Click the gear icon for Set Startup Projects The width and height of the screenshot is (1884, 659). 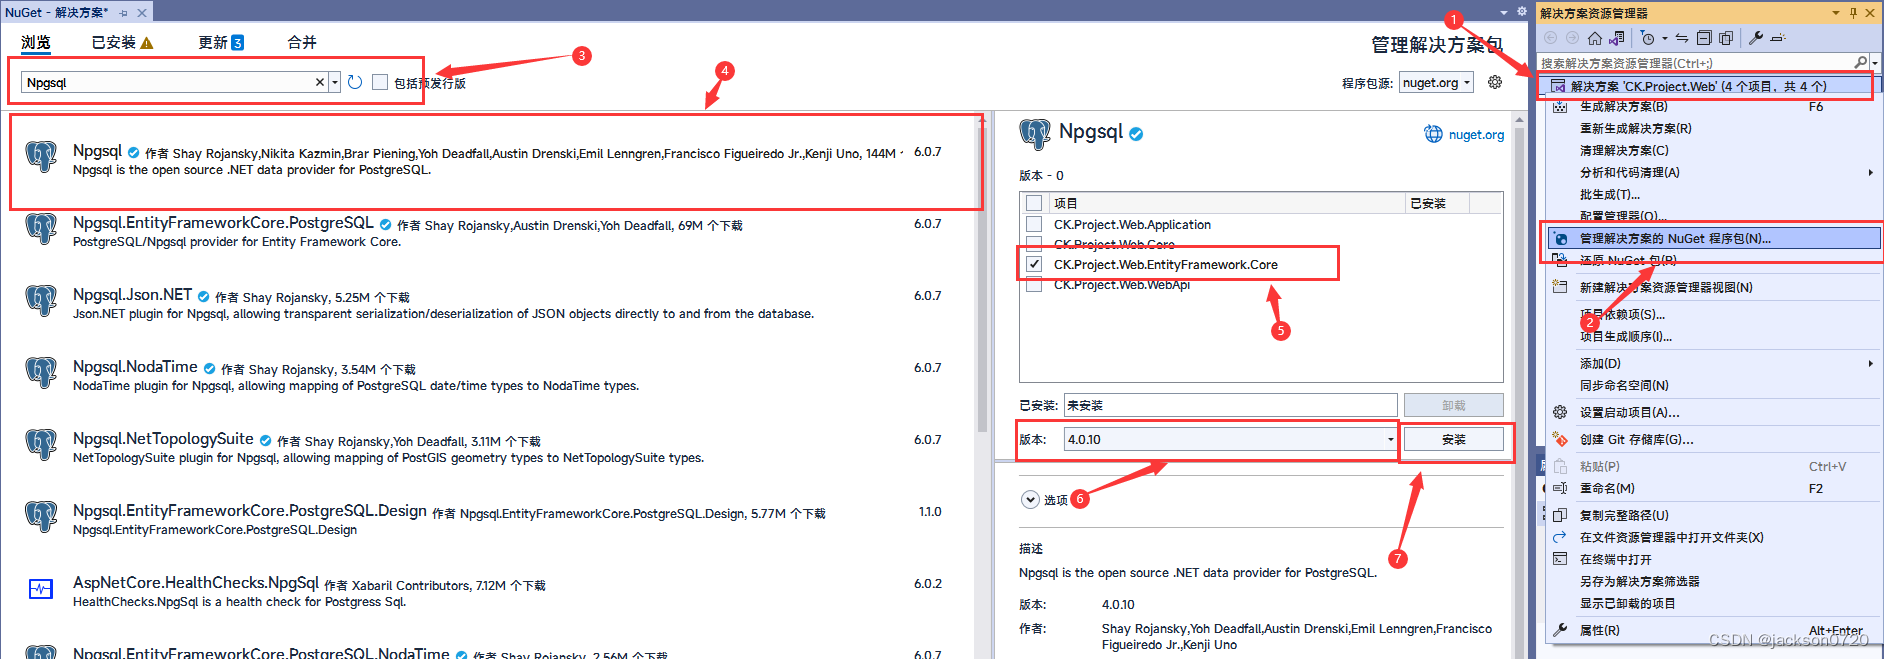[1560, 412]
